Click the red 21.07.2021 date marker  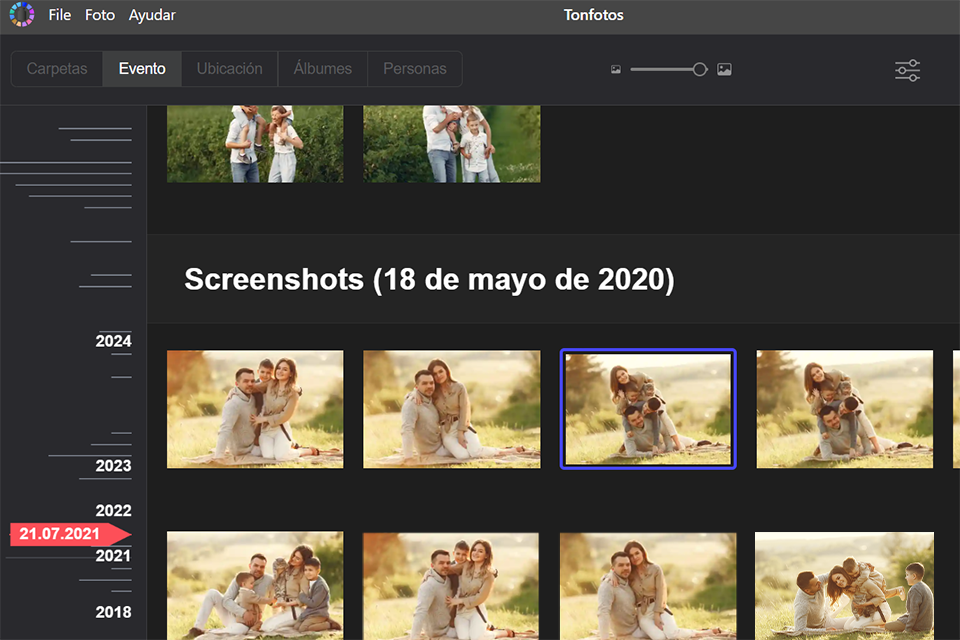tap(70, 534)
